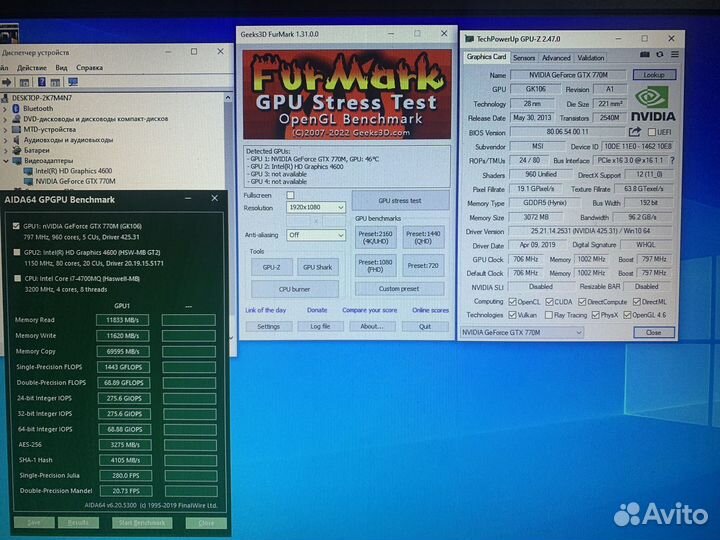Click the Single-Precision FLOPS 1443 GFLOPS value
Image resolution: width=720 pixels, height=540 pixels.
pyautogui.click(x=124, y=367)
